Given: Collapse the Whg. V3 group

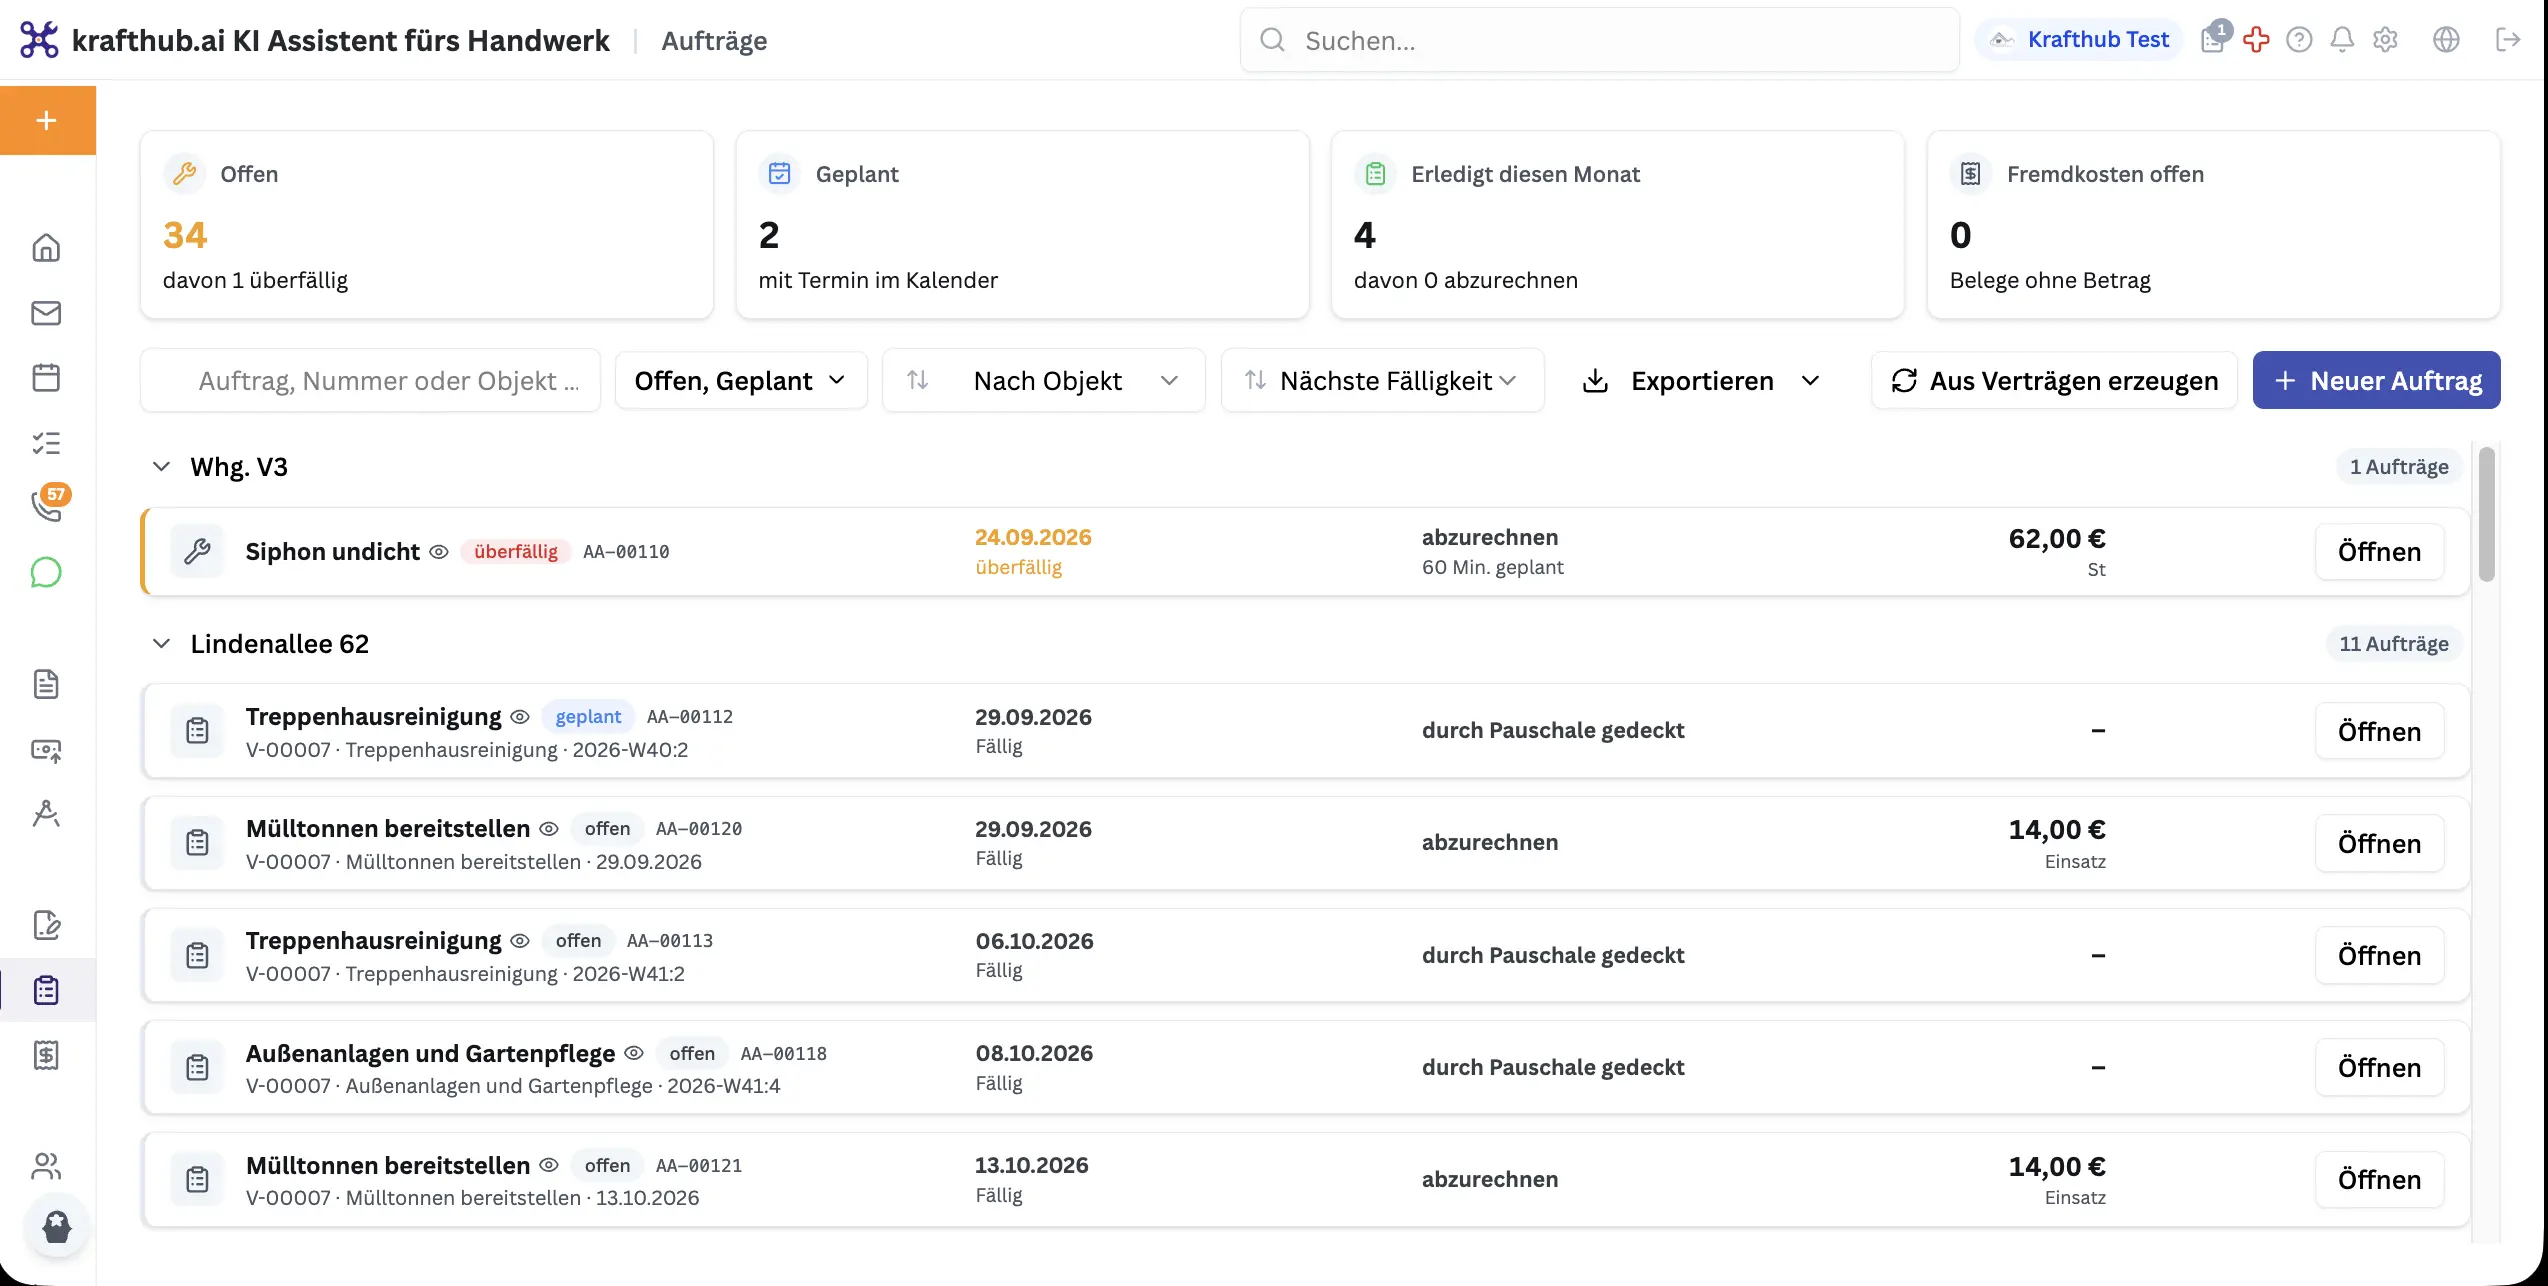Looking at the screenshot, I should point(161,467).
